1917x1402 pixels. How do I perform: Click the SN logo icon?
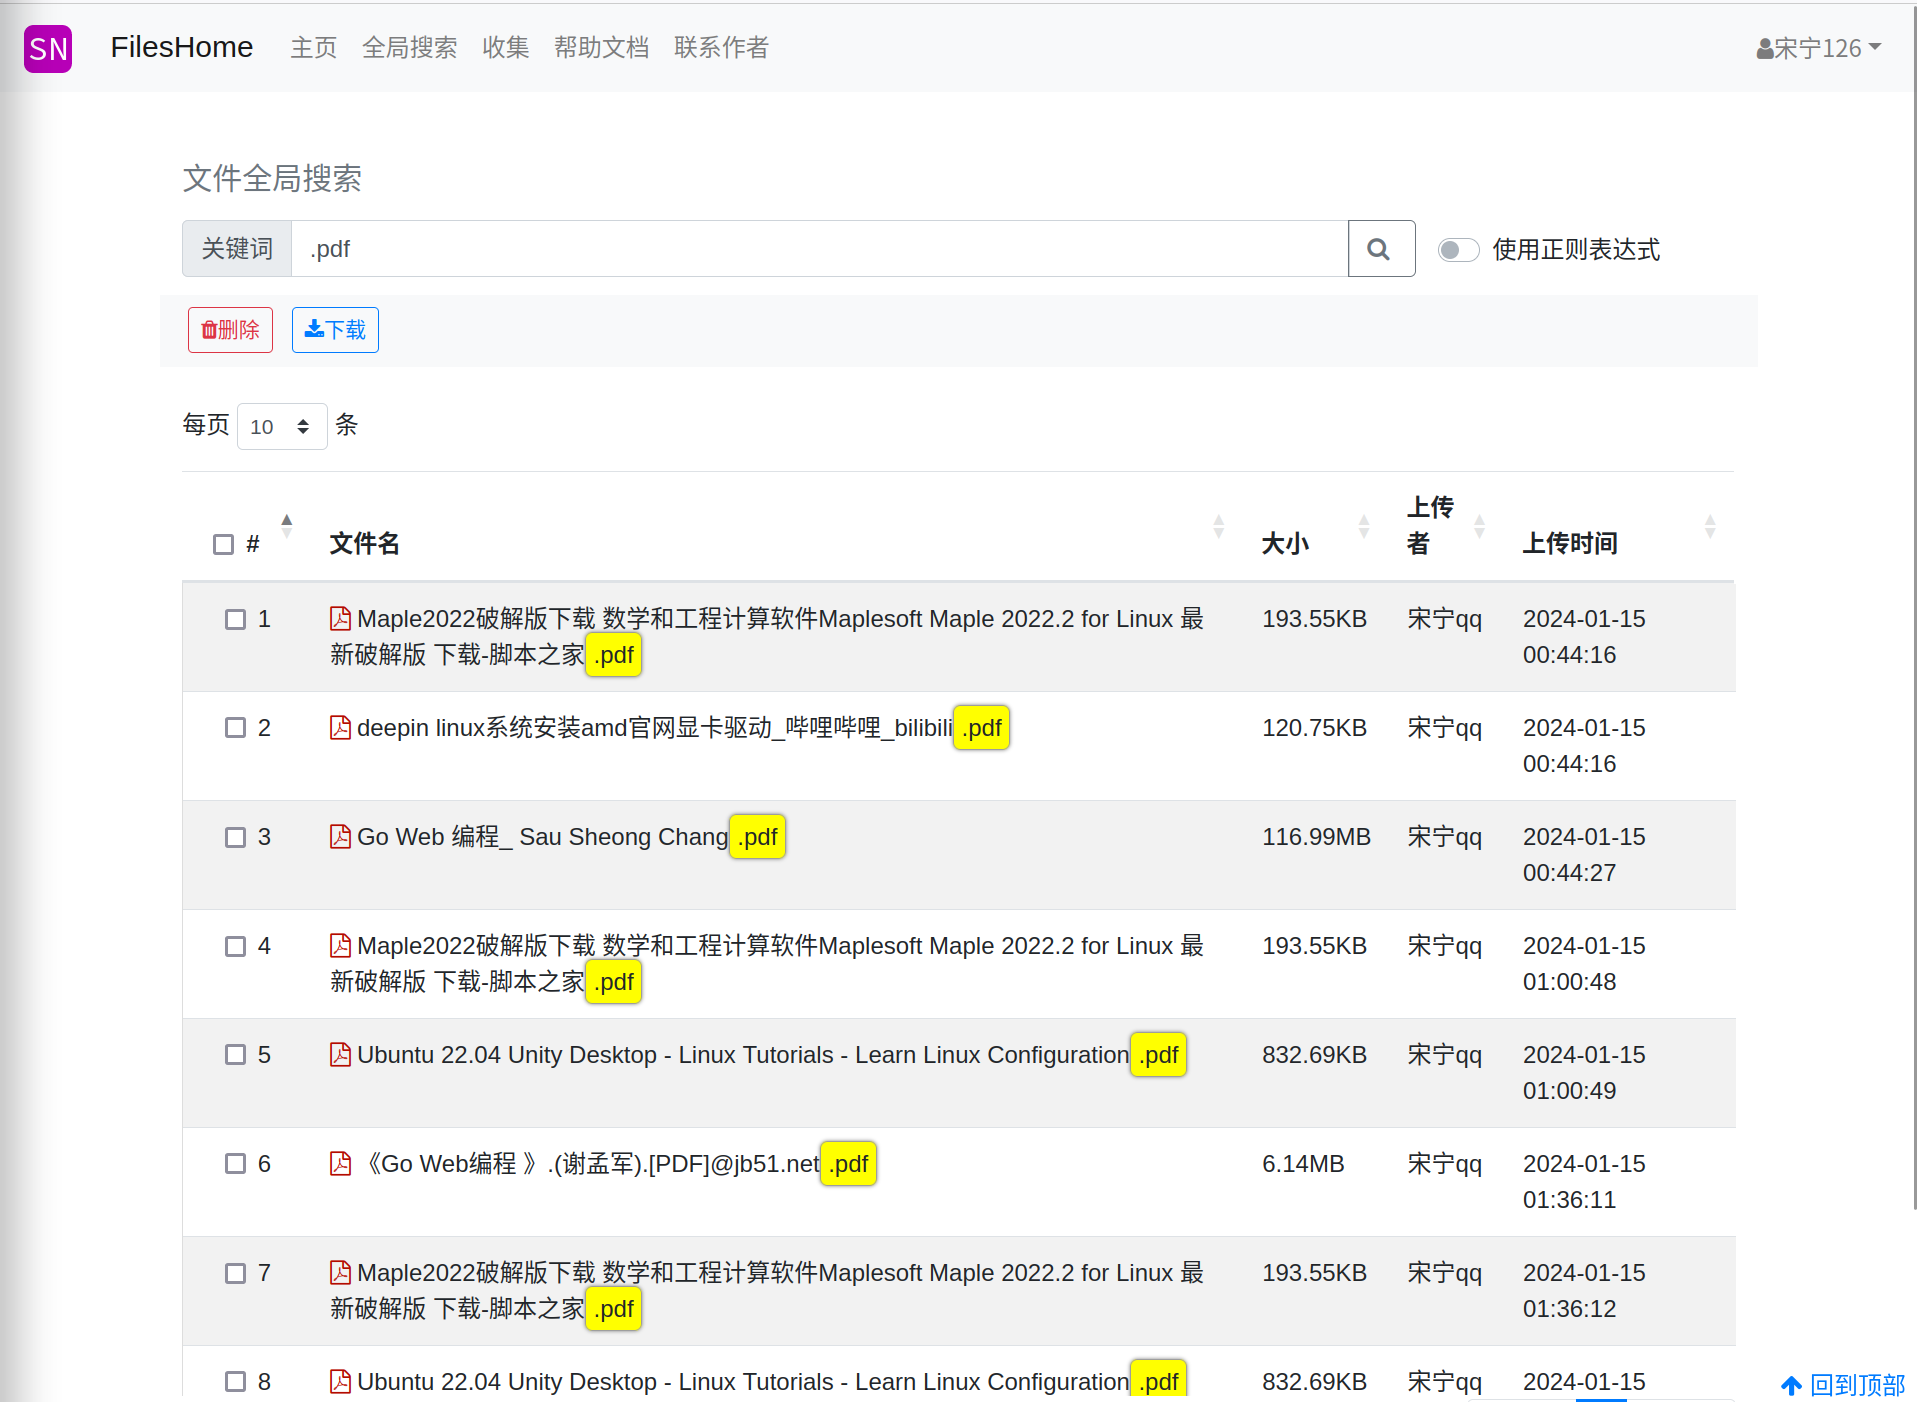pos(48,48)
